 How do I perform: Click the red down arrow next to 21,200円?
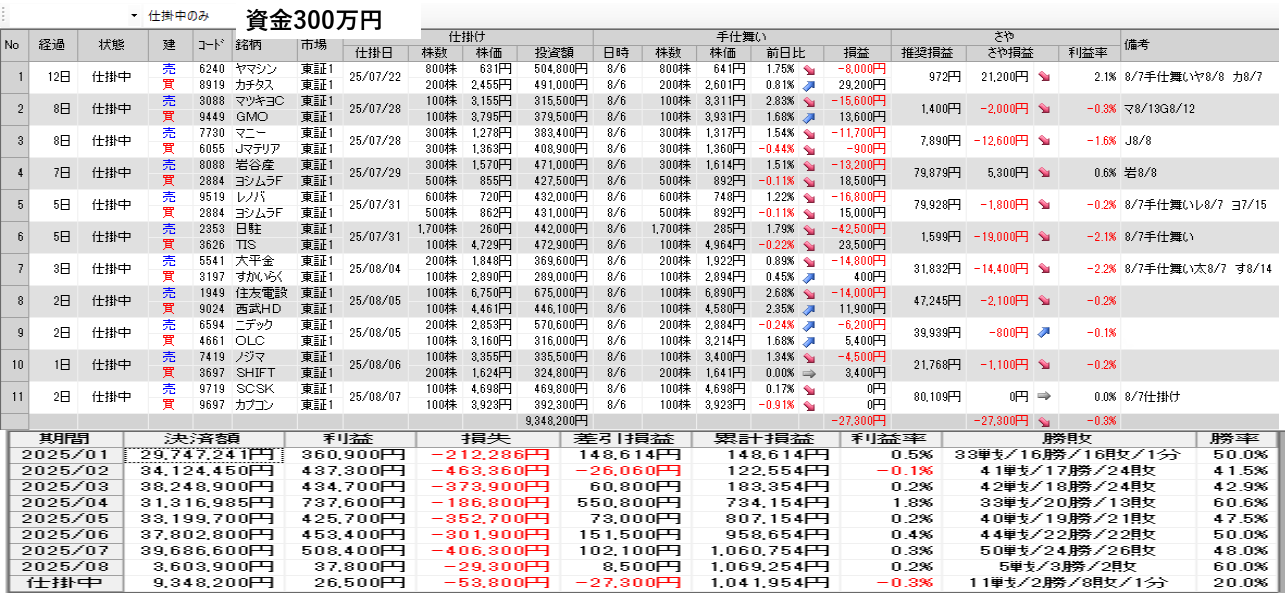pos(1044,77)
